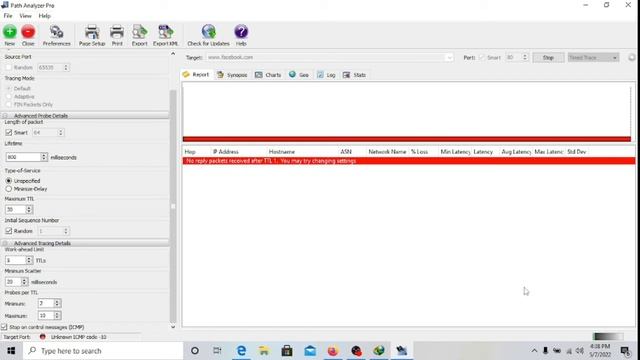The height and width of the screenshot is (360, 640).
Task: Switch to the Geo tab
Action: [x=299, y=75]
